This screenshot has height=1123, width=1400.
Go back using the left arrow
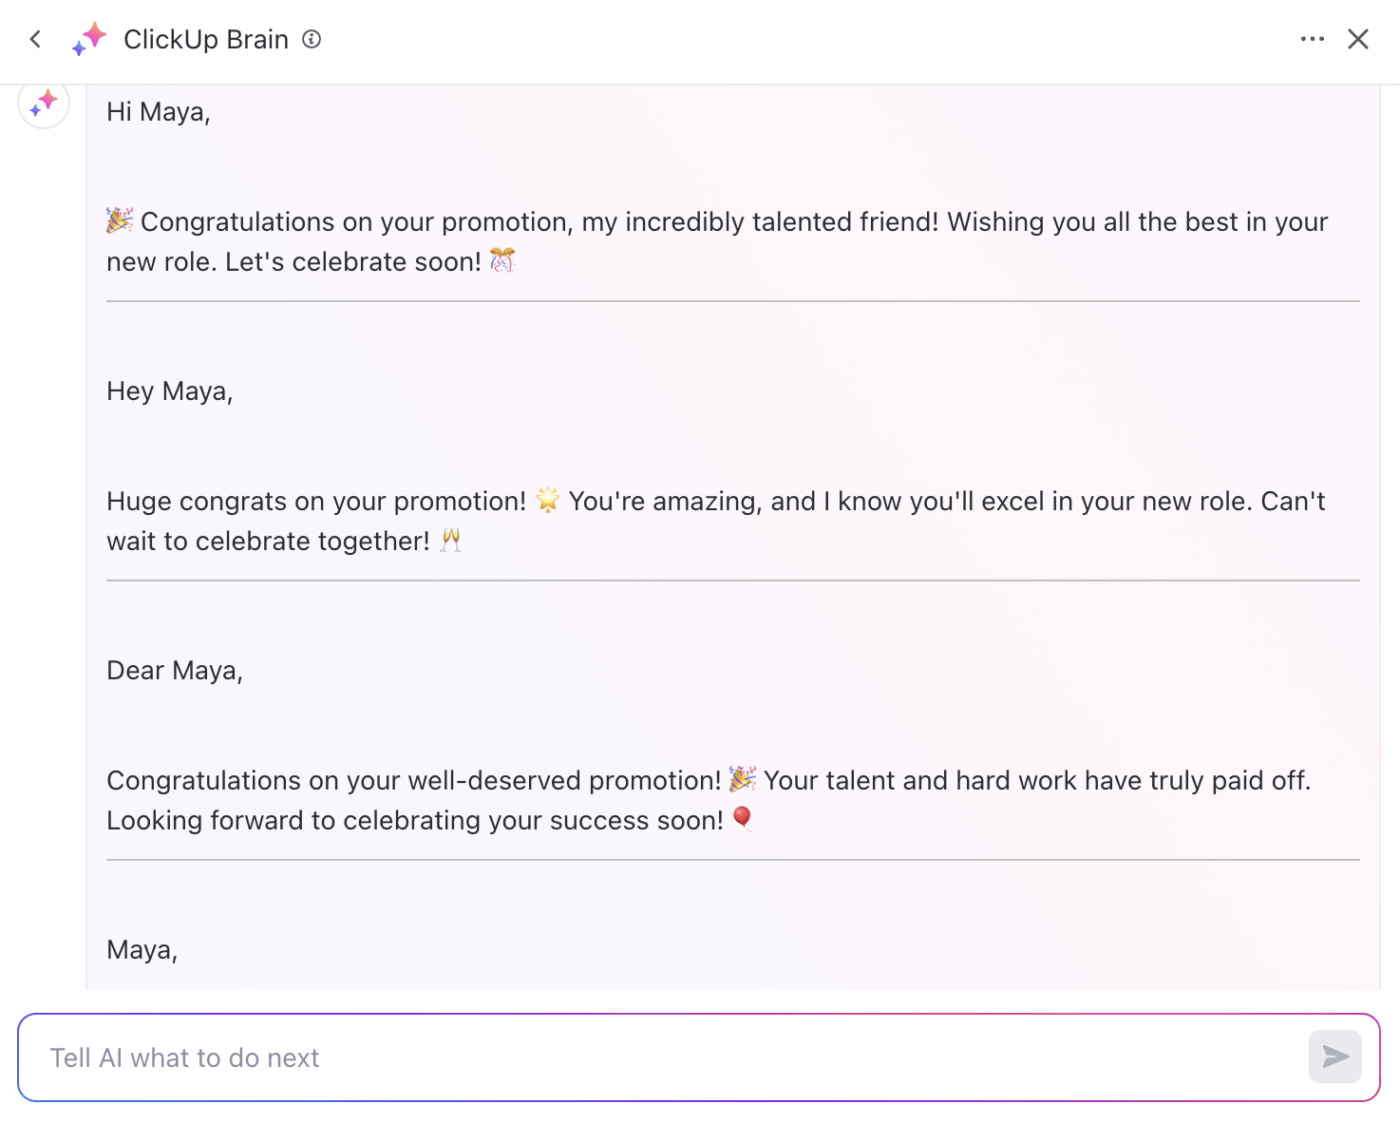point(36,39)
